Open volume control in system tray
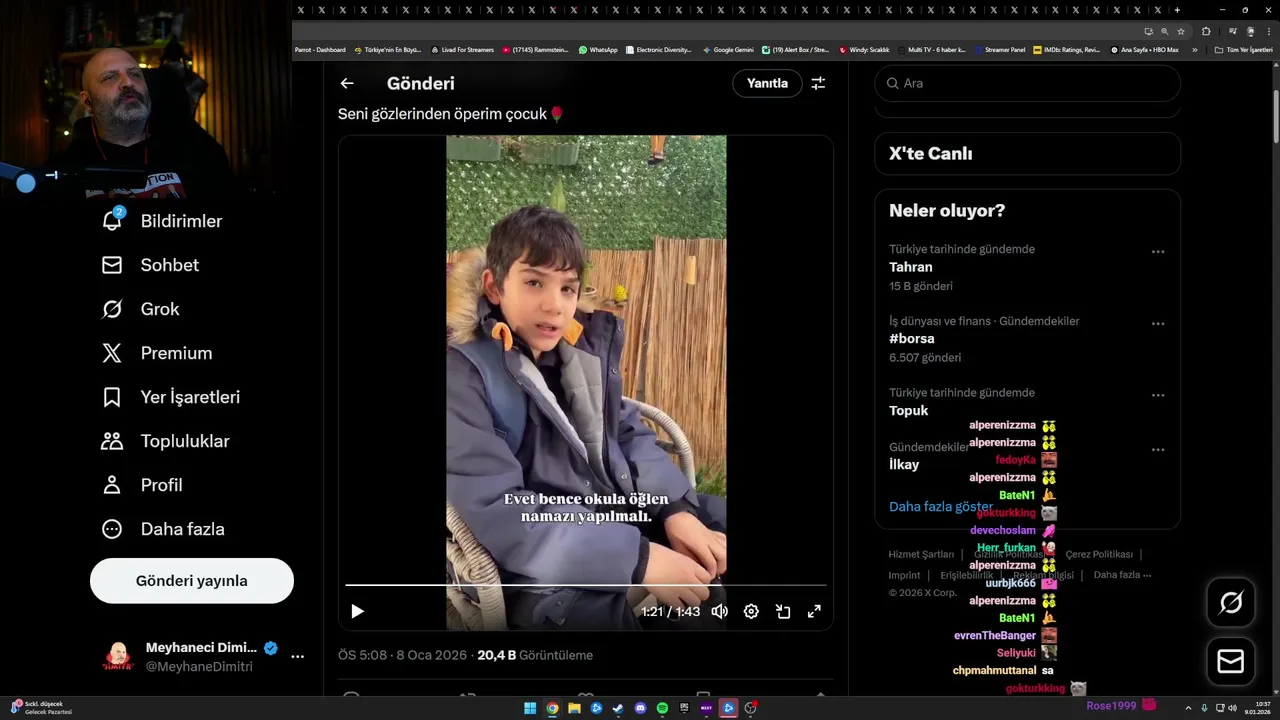 click(1232, 708)
